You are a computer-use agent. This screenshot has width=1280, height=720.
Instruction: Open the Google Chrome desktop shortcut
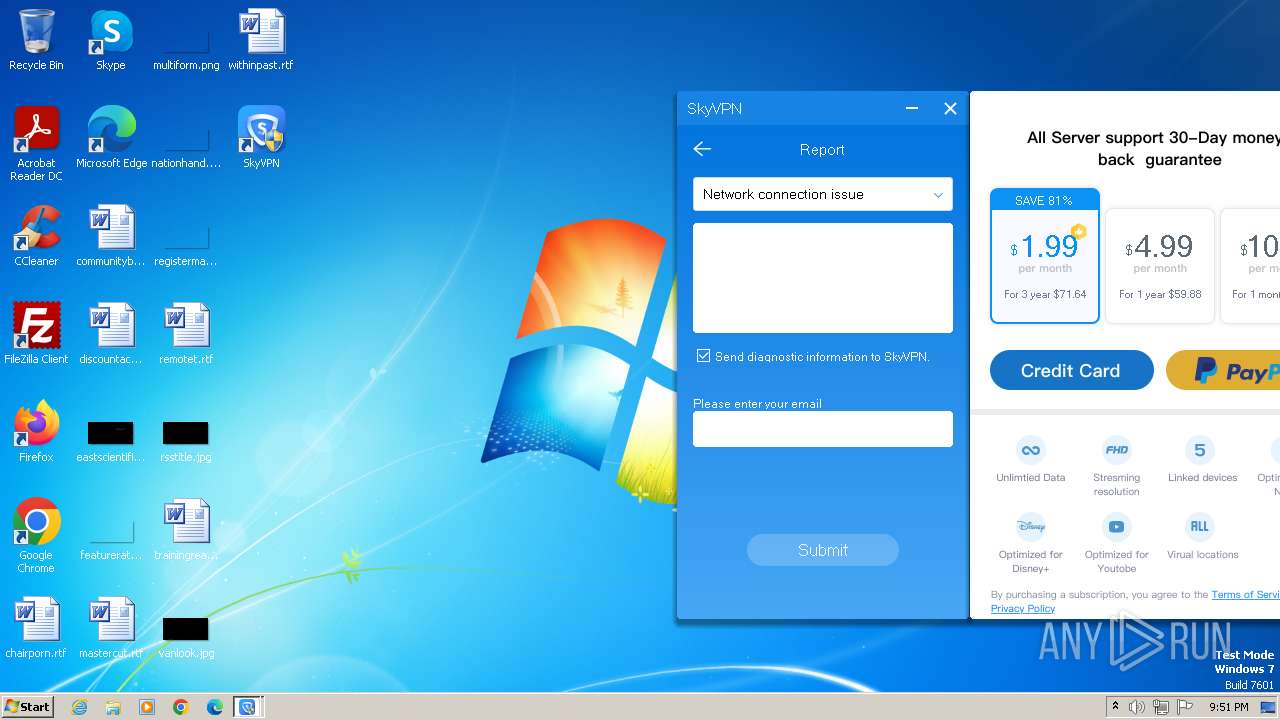[x=36, y=536]
